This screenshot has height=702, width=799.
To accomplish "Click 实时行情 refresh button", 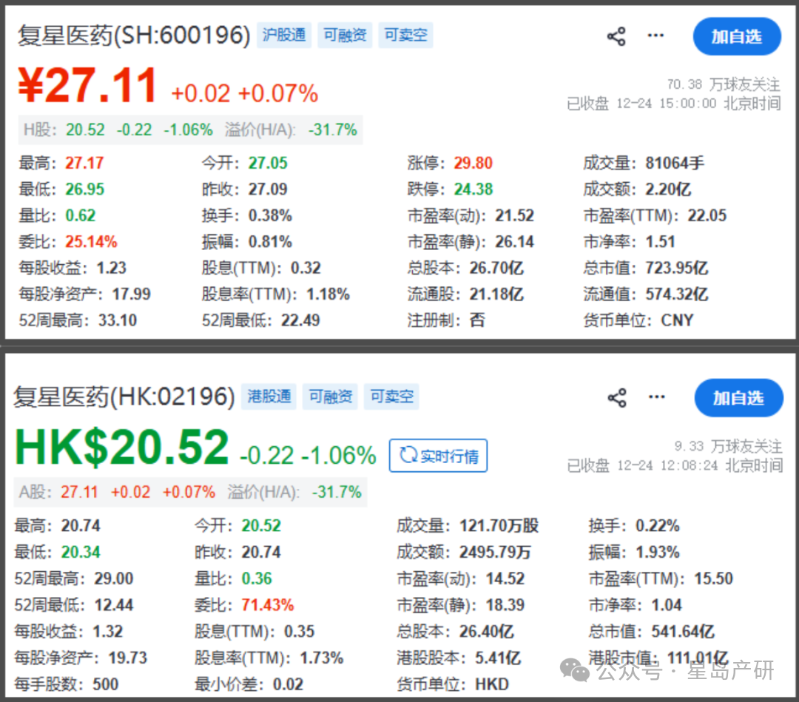I will coord(438,455).
